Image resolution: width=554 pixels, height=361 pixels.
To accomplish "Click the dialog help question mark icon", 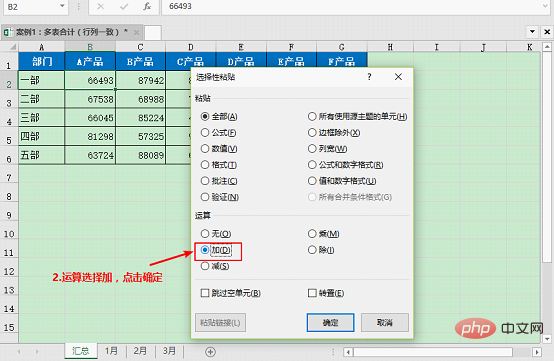I will [x=369, y=77].
